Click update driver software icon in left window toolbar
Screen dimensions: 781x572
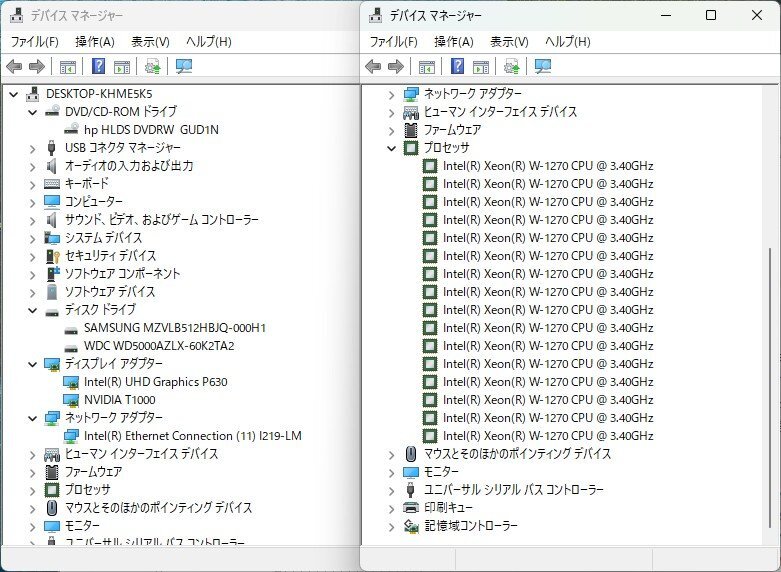(x=152, y=67)
